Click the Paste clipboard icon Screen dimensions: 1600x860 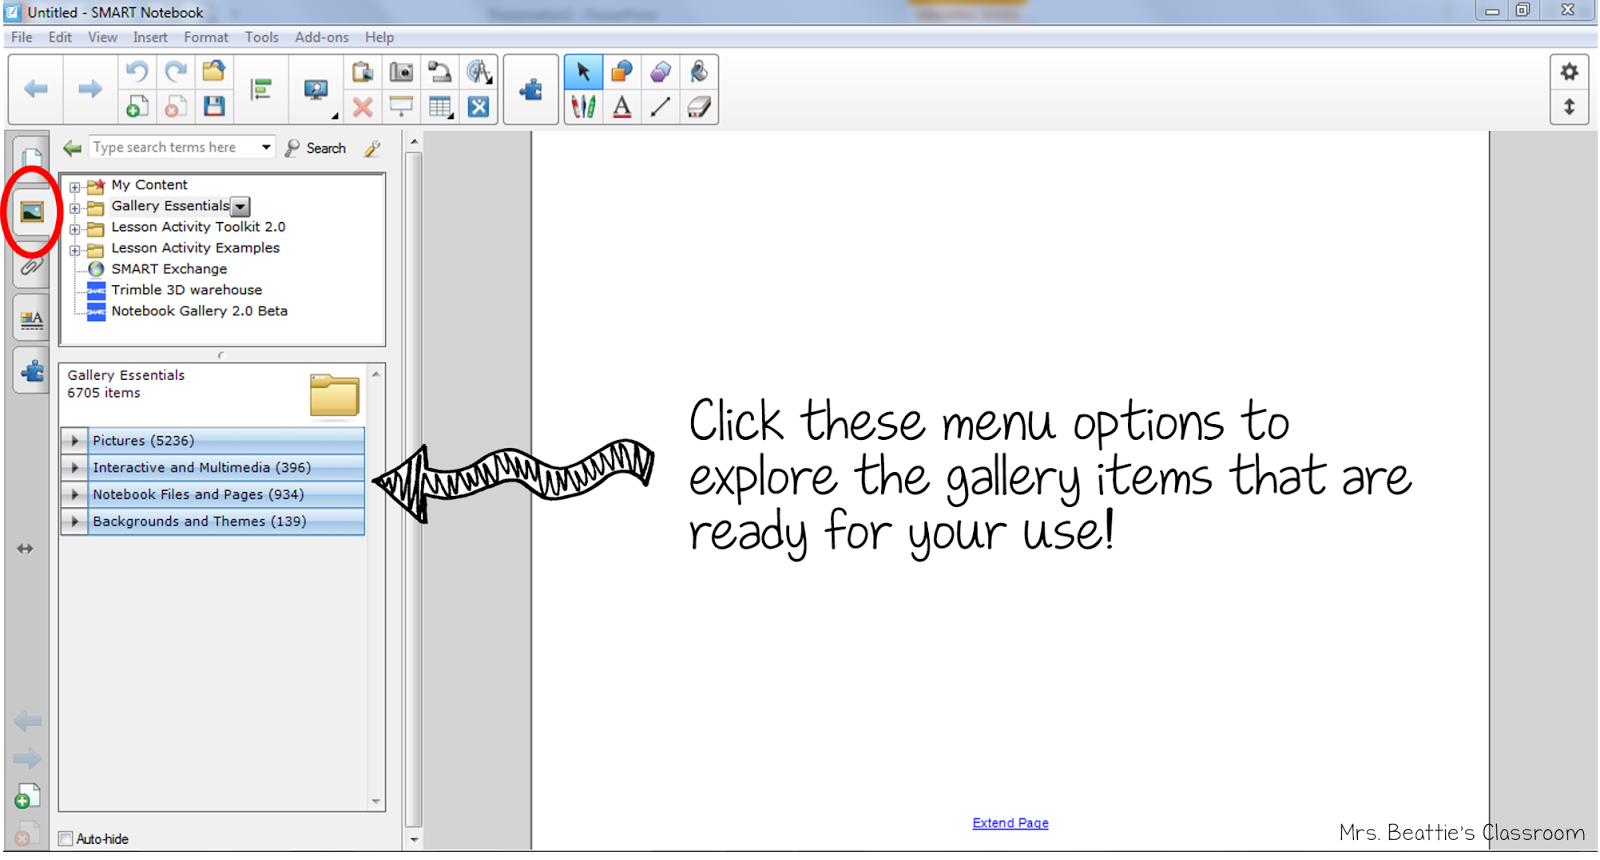click(363, 71)
